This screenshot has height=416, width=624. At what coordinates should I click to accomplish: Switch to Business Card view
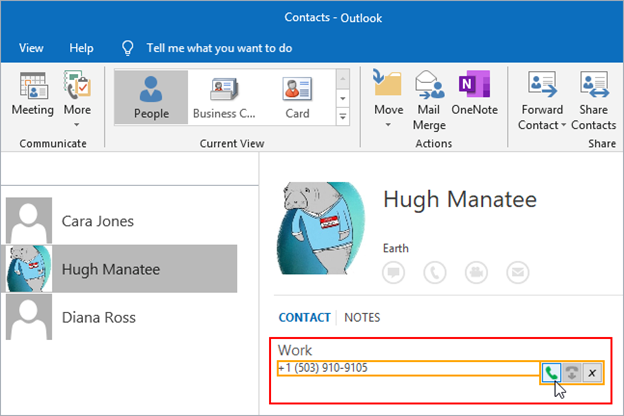[224, 97]
